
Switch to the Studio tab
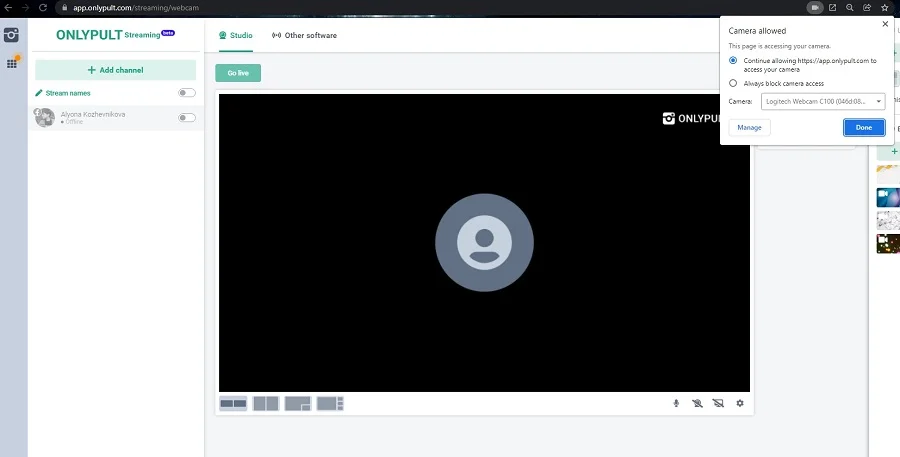click(236, 35)
